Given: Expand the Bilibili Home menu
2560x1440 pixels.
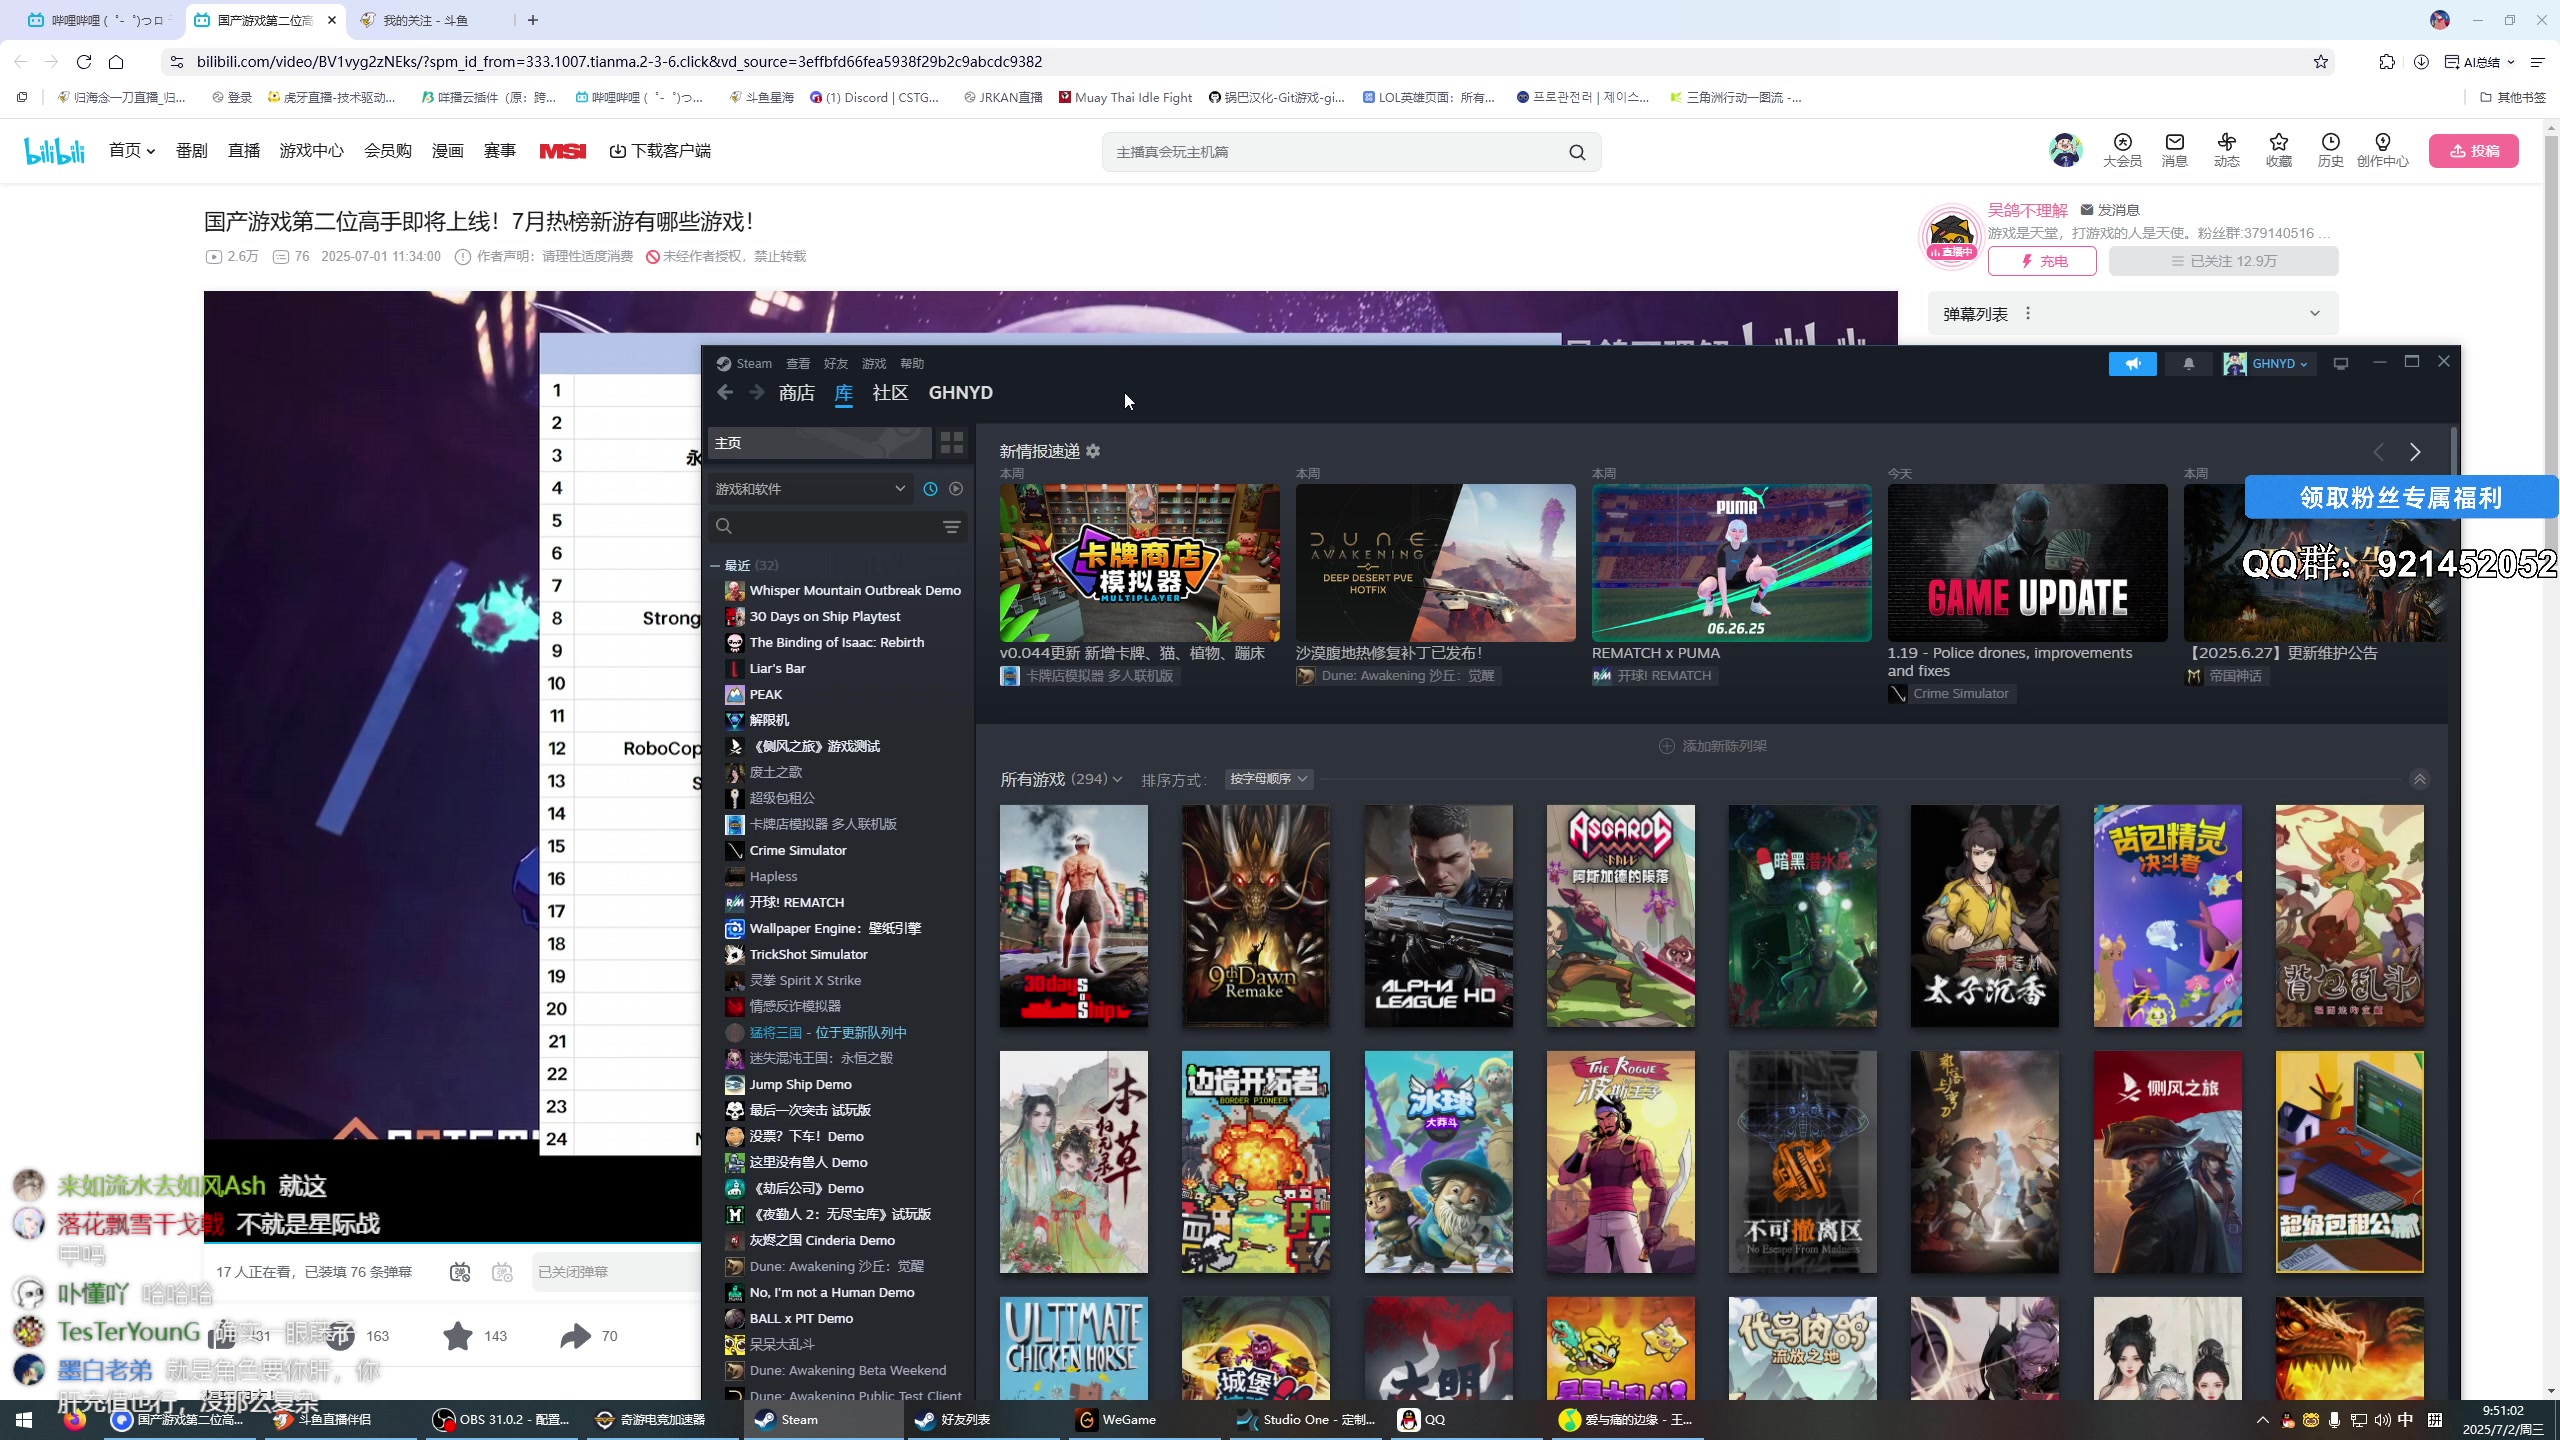Looking at the screenshot, I should [x=131, y=151].
